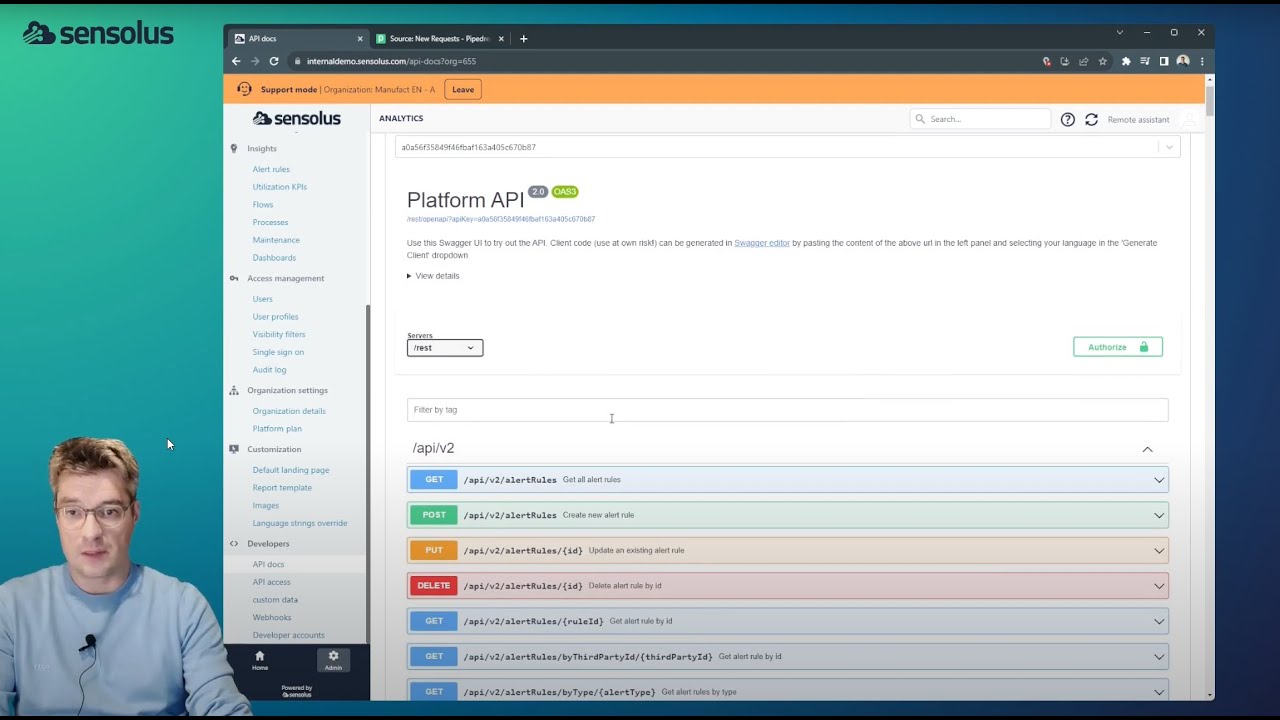Expand DELETE /api/v2/alertRules/{id} operation
1280x720 pixels.
787,586
